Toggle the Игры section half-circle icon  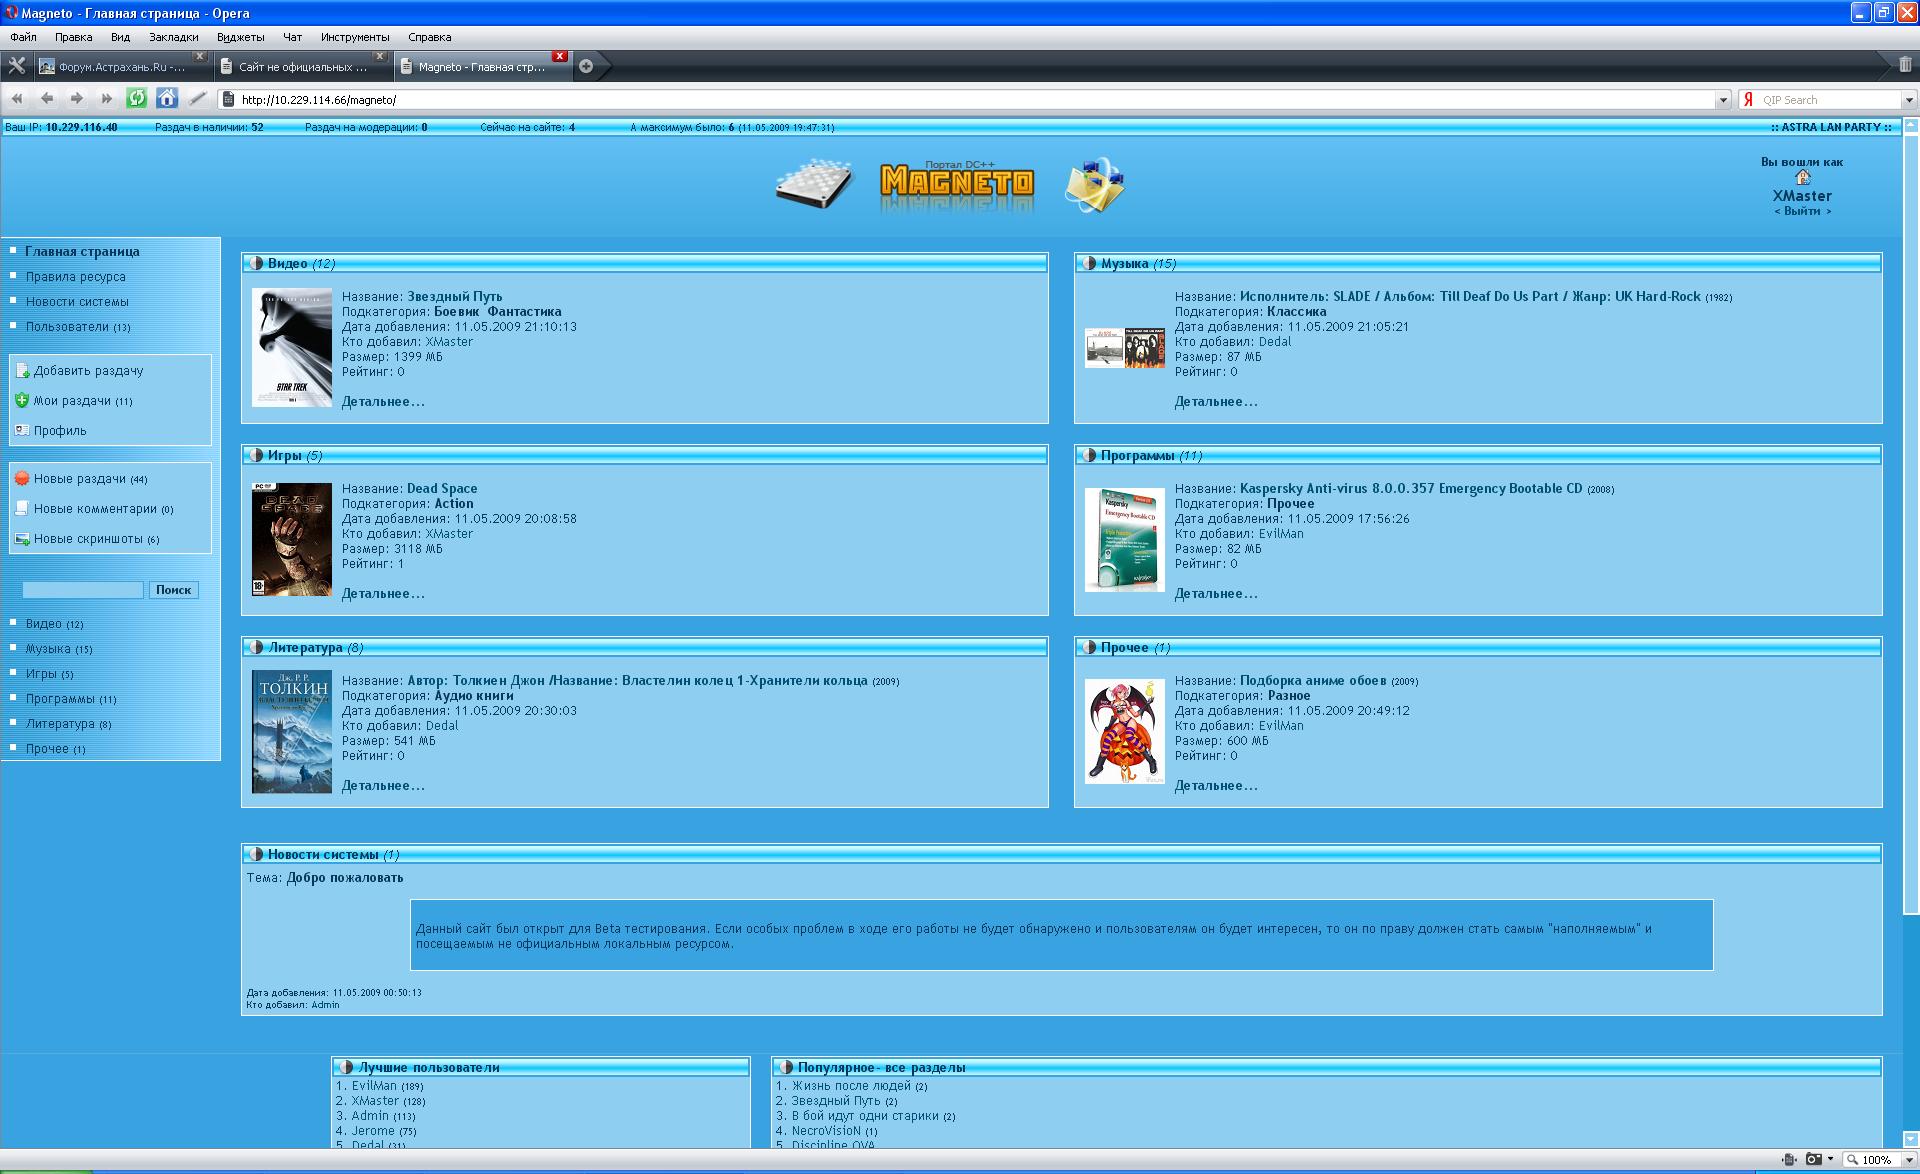point(256,455)
